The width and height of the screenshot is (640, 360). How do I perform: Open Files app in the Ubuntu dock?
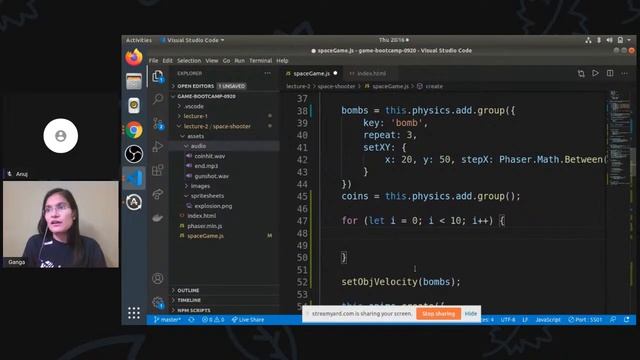[134, 81]
